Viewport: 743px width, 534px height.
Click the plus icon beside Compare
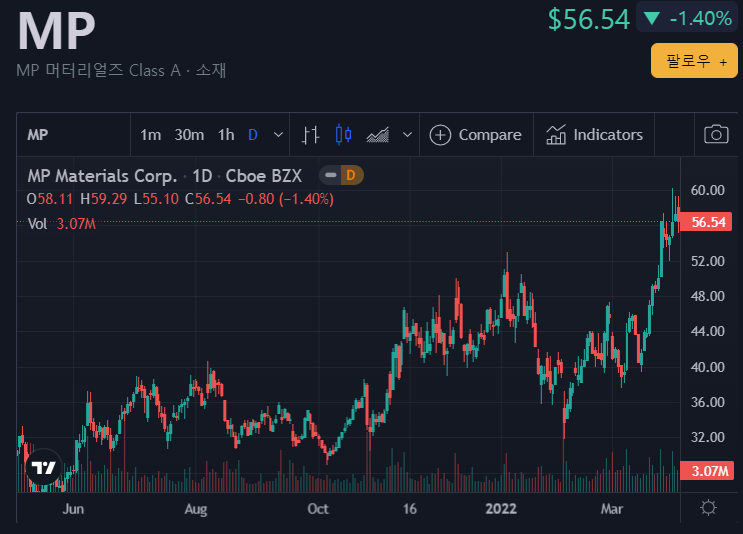[x=440, y=135]
